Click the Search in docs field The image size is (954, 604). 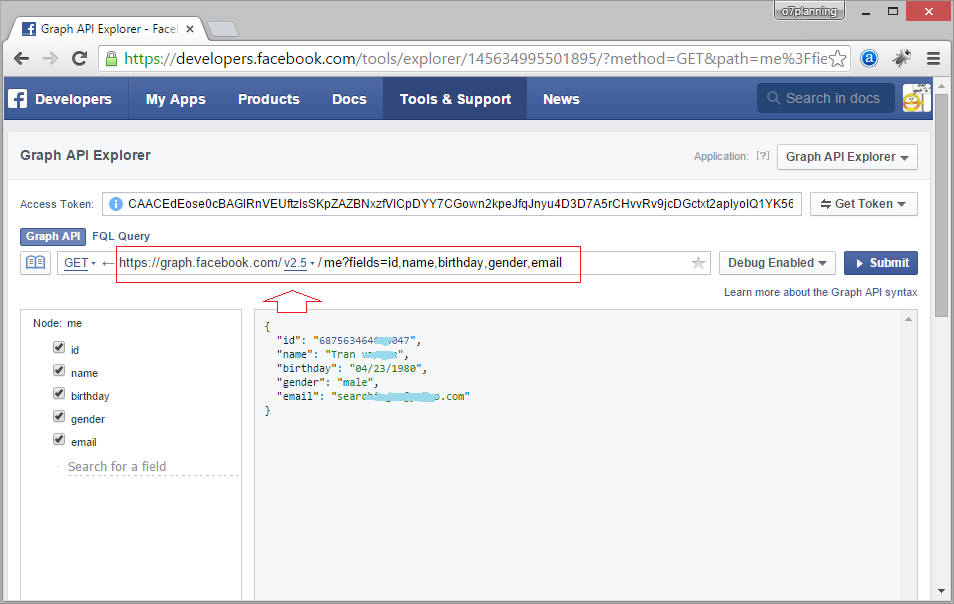tap(826, 98)
